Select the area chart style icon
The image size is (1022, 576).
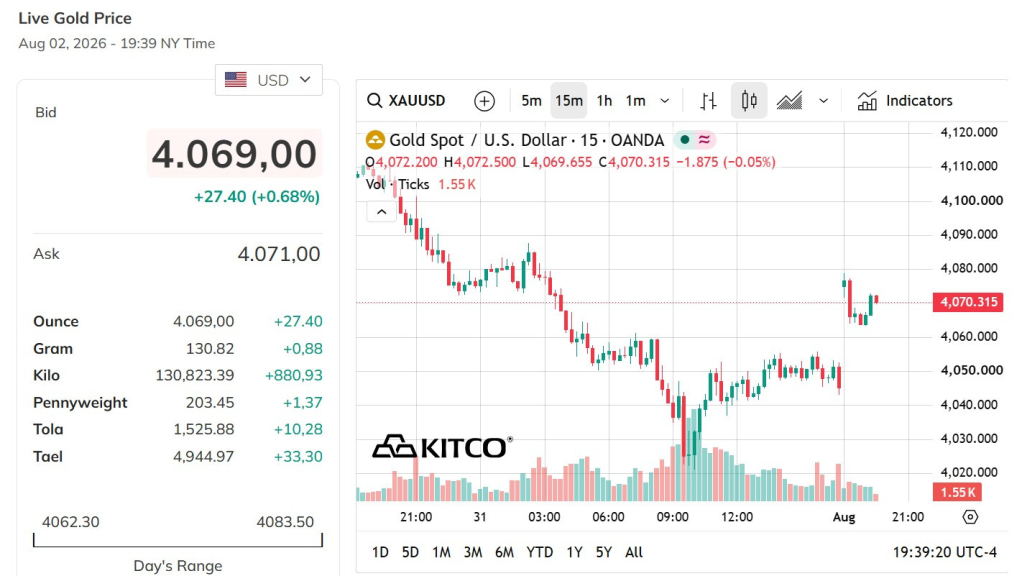(789, 101)
